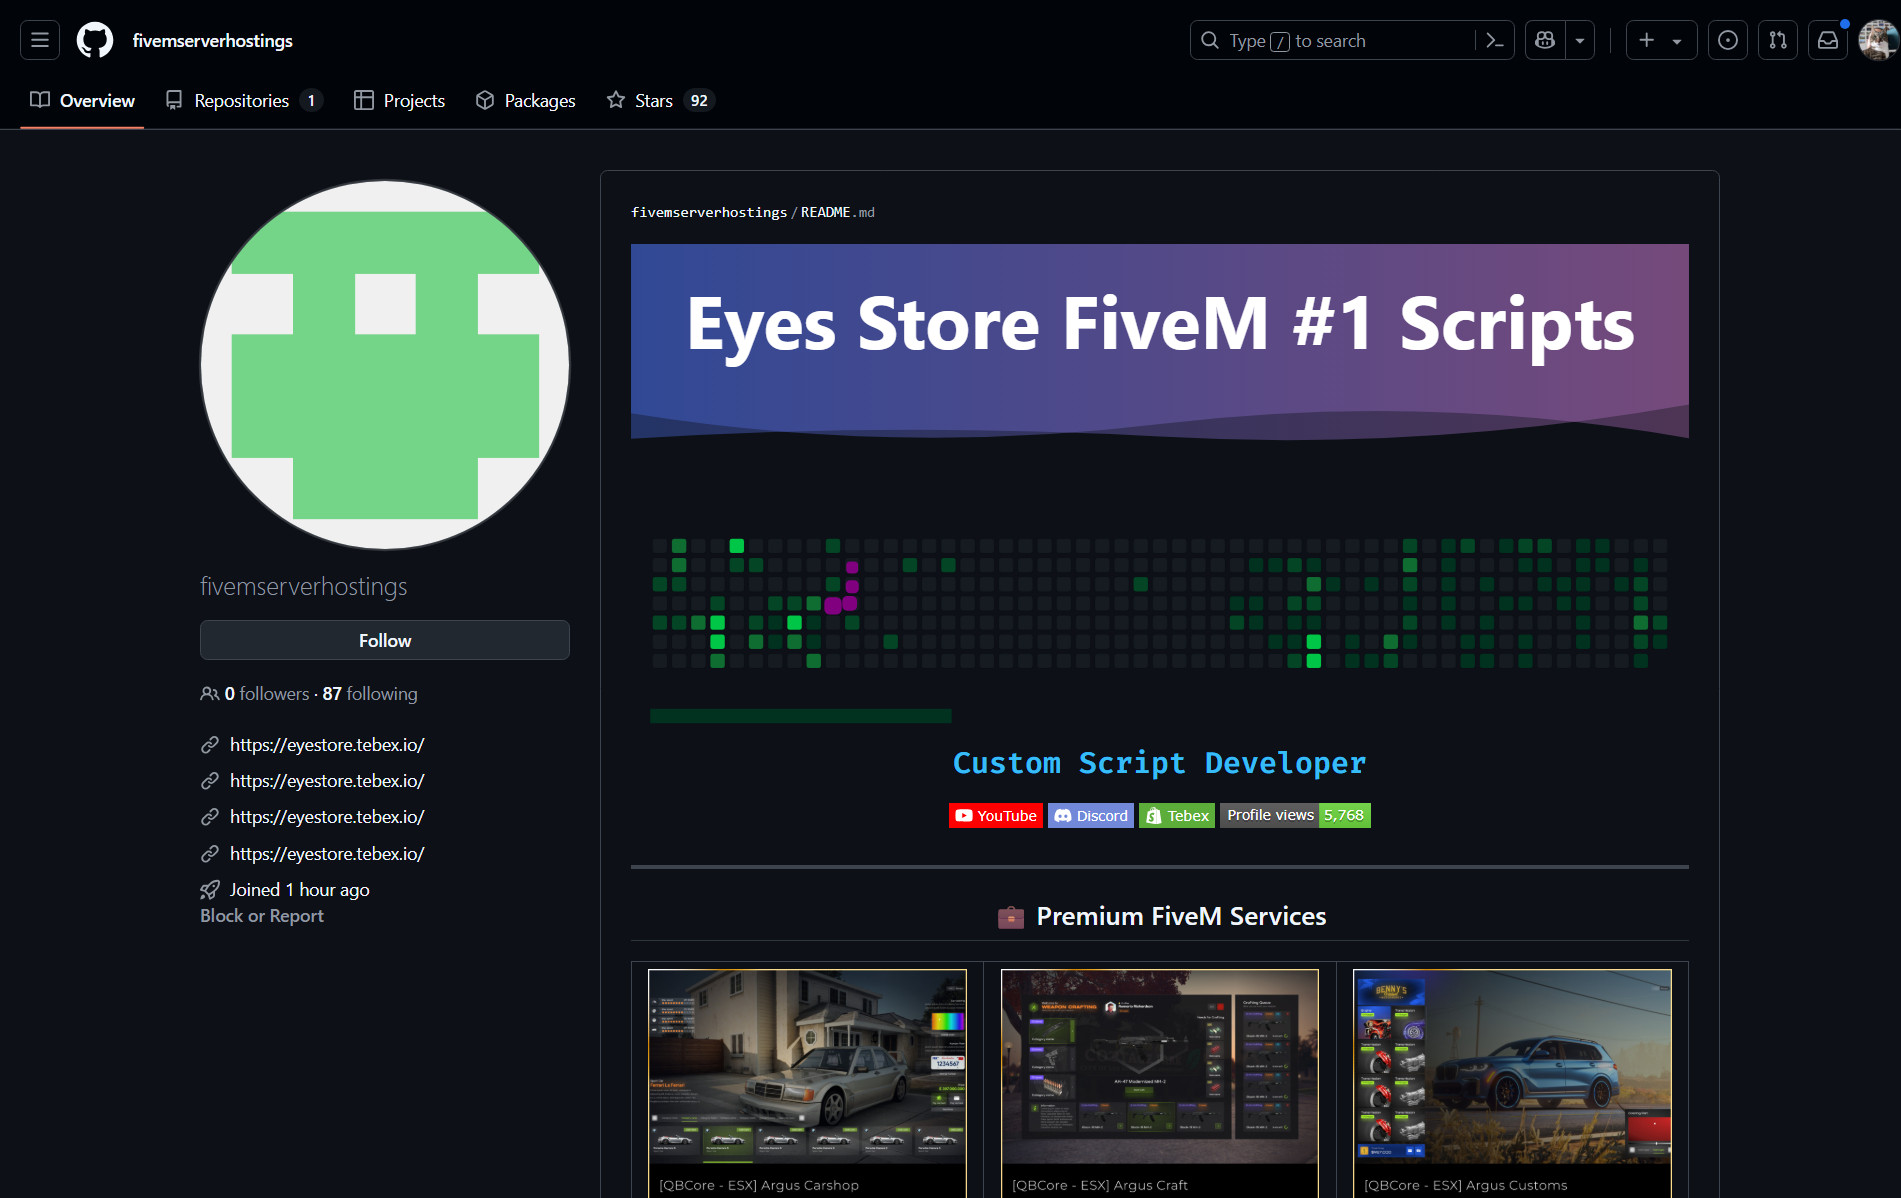Screen dimensions: 1901x1198
Task: Follow fivemserverhostings
Action: point(385,640)
